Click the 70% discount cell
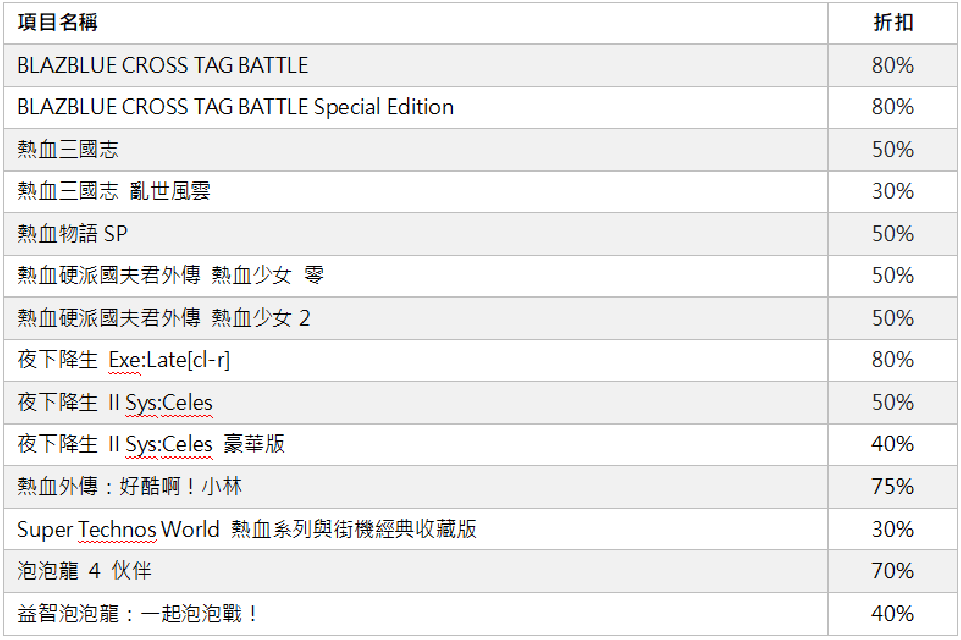Image resolution: width=961 pixels, height=640 pixels. point(892,571)
